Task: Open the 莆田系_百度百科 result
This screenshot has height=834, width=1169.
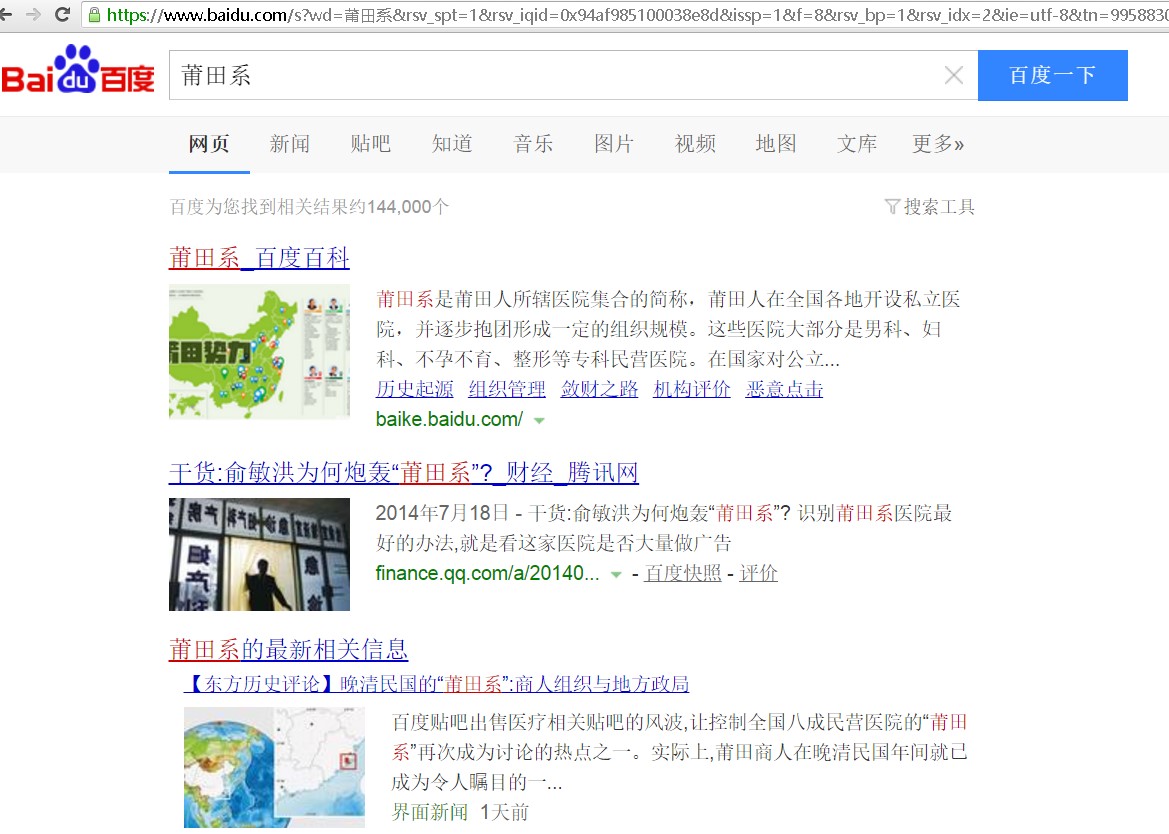Action: (259, 258)
